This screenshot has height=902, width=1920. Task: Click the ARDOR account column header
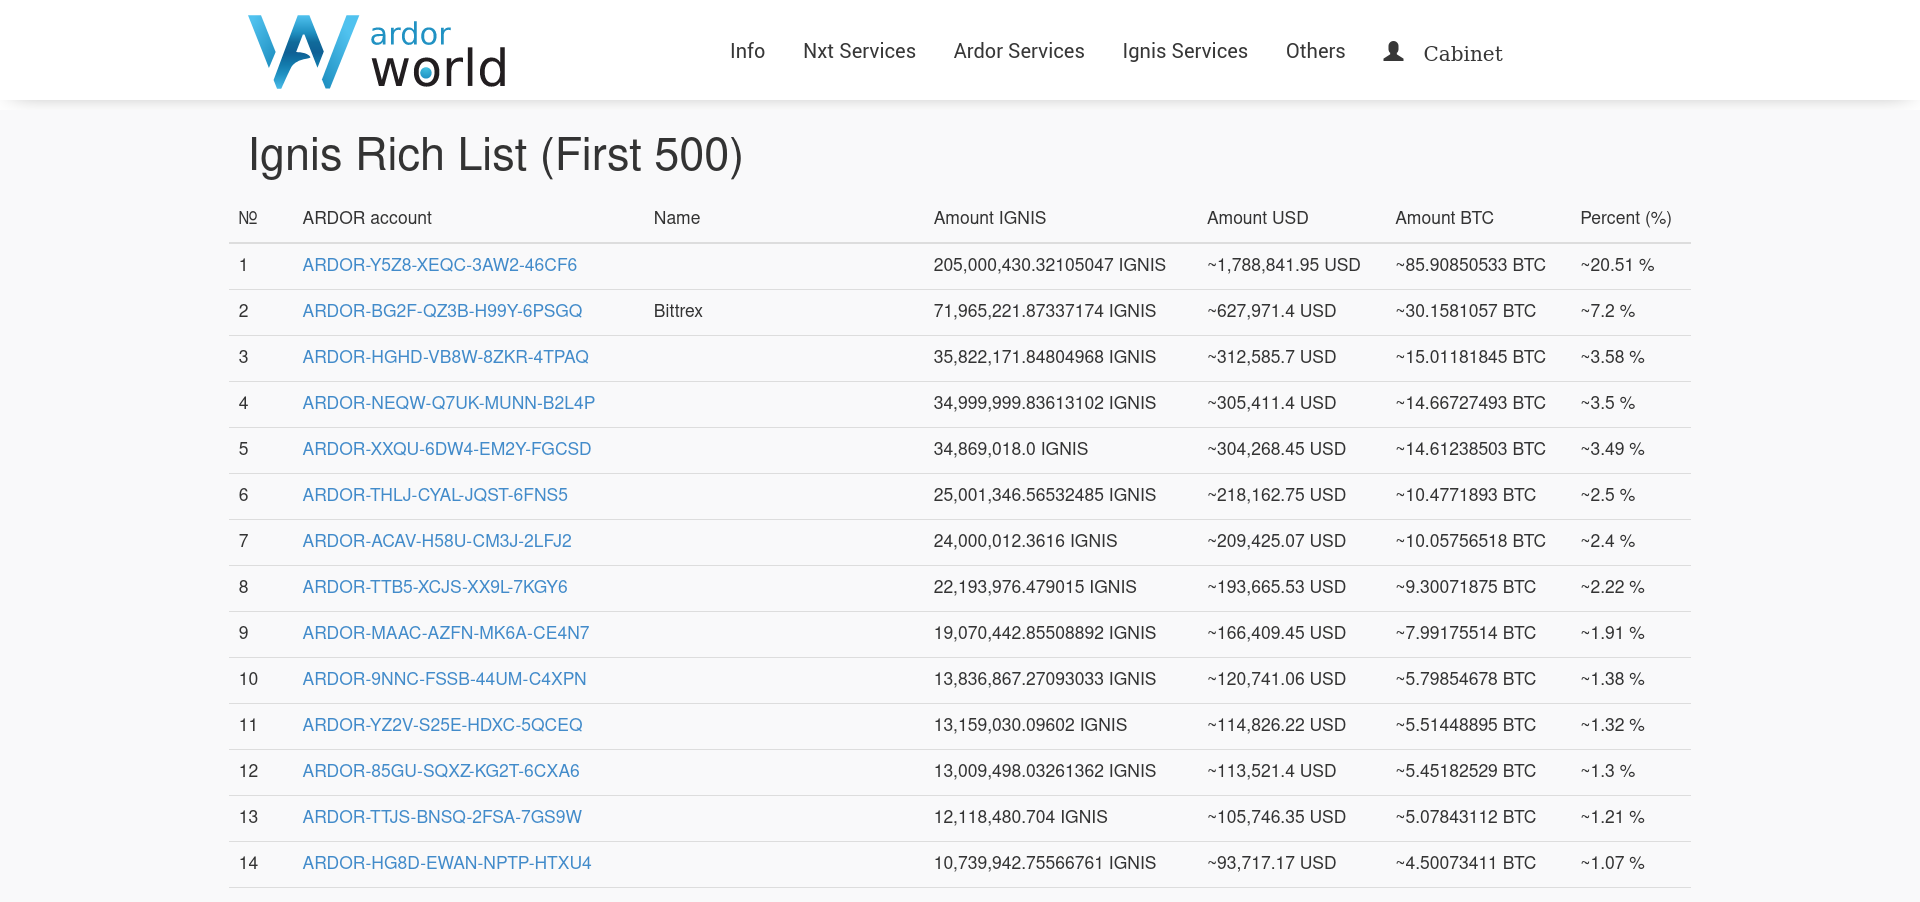tap(367, 218)
